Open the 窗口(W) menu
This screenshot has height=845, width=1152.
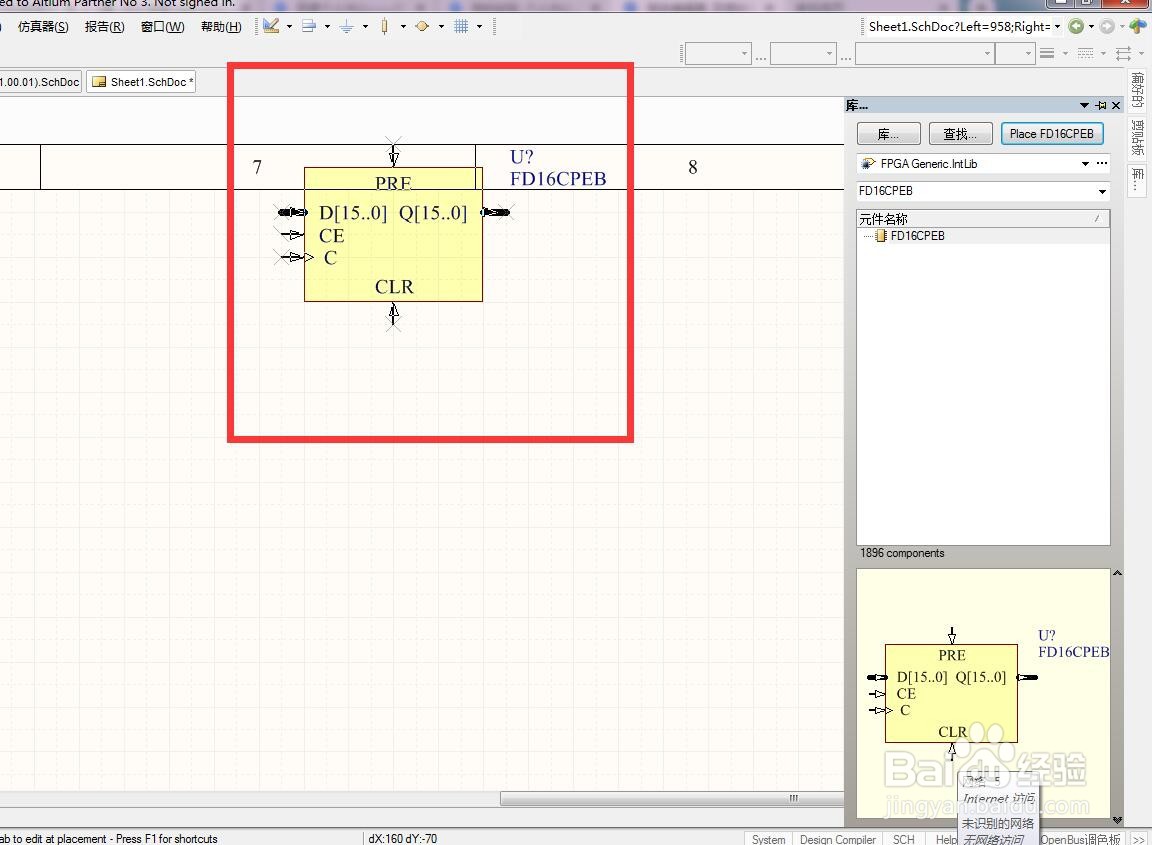point(162,26)
